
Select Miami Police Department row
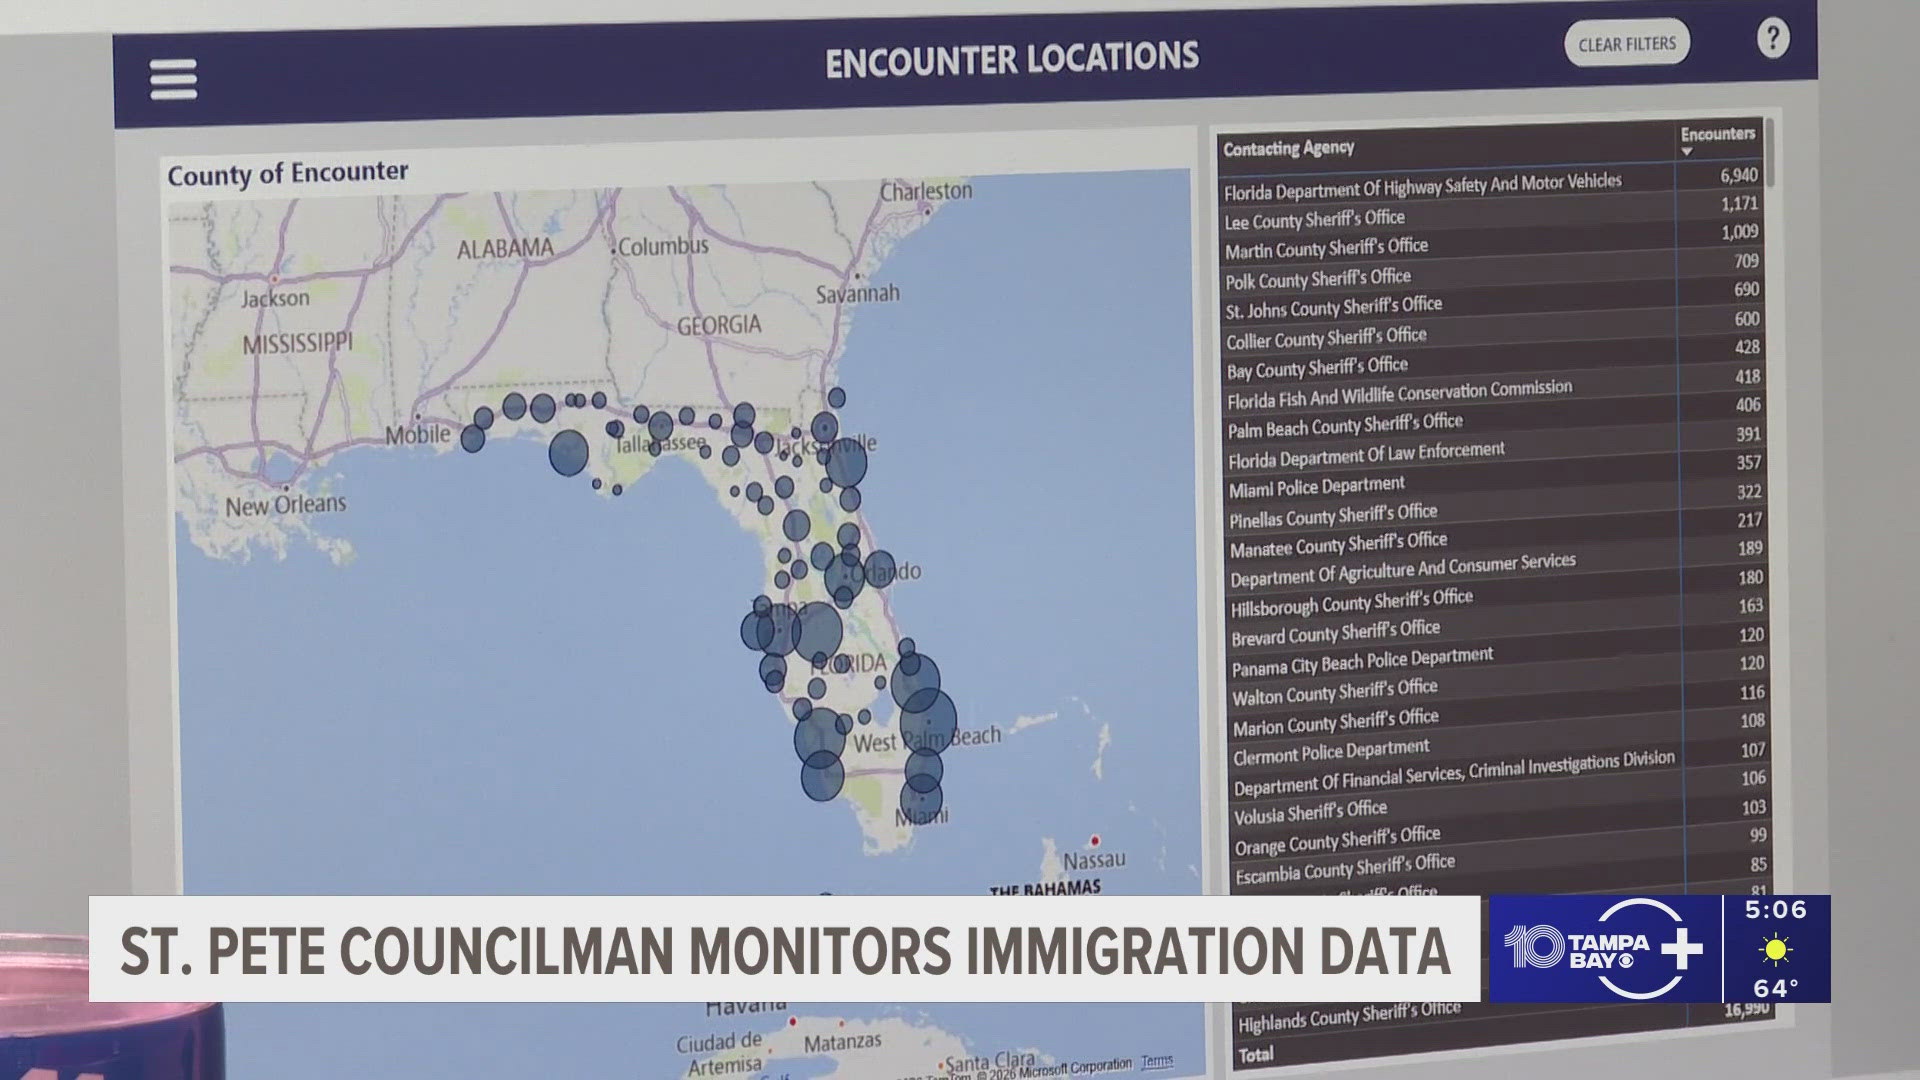(1316, 488)
